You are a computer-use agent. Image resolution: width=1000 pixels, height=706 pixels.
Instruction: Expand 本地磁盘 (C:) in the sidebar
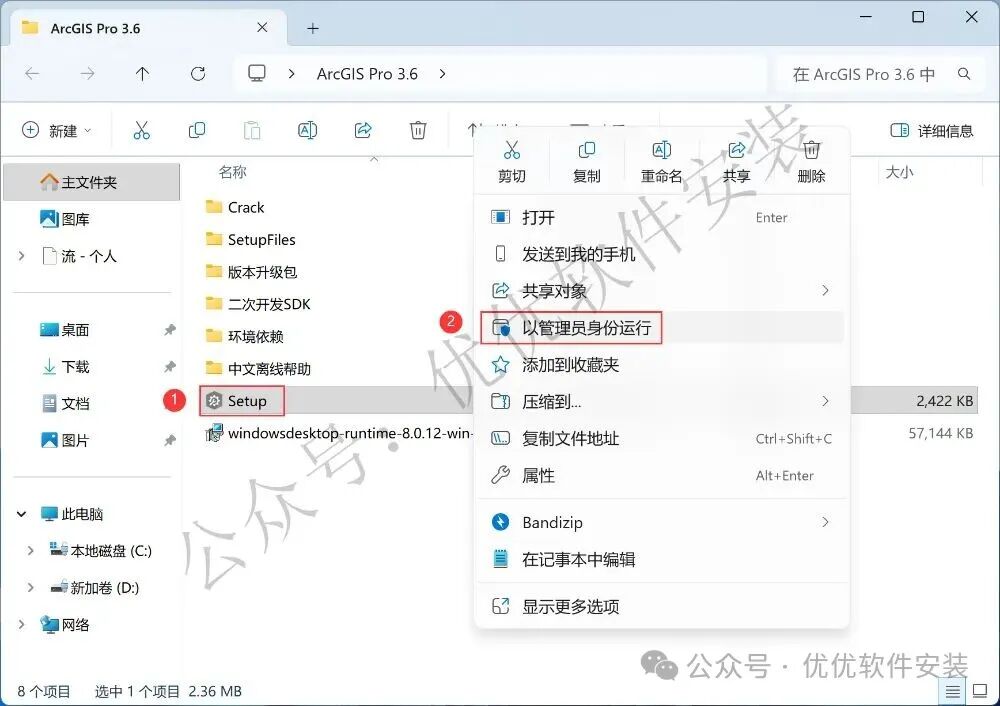[31, 550]
